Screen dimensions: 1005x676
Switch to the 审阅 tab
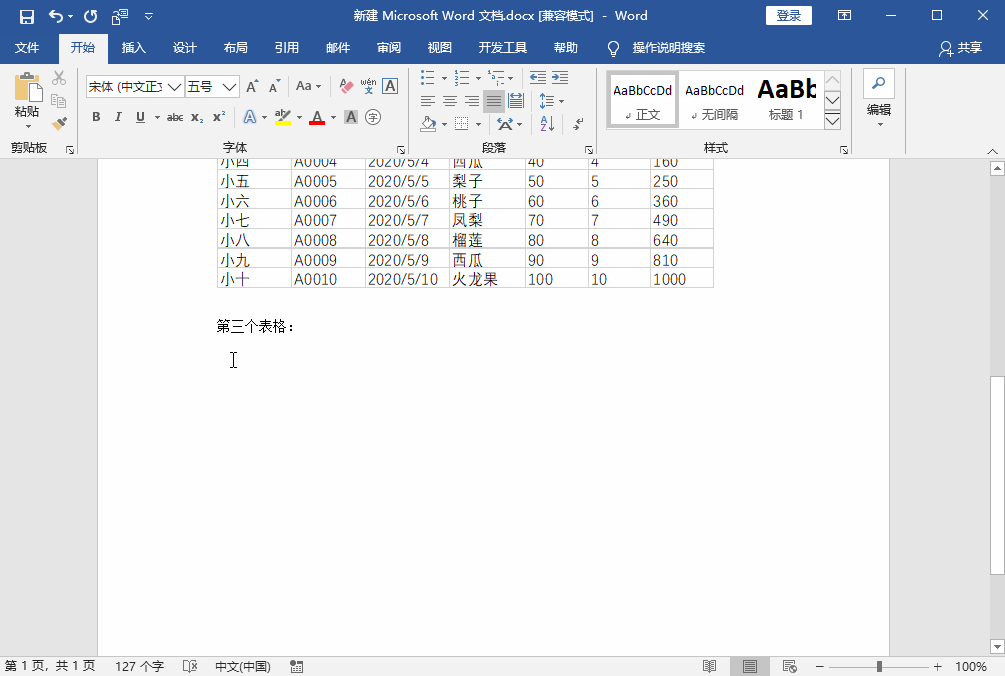click(388, 48)
